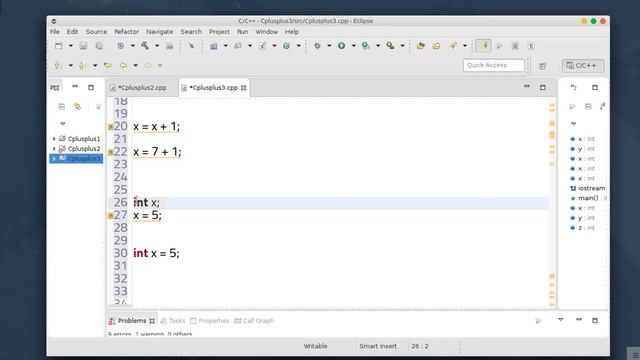Click the Profile launch icon
640x360 pixels.
point(366,46)
